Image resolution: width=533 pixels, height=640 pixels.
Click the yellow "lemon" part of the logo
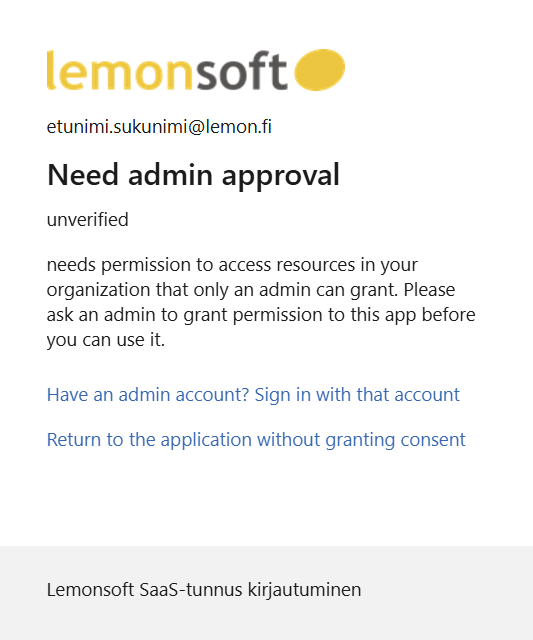point(119,70)
